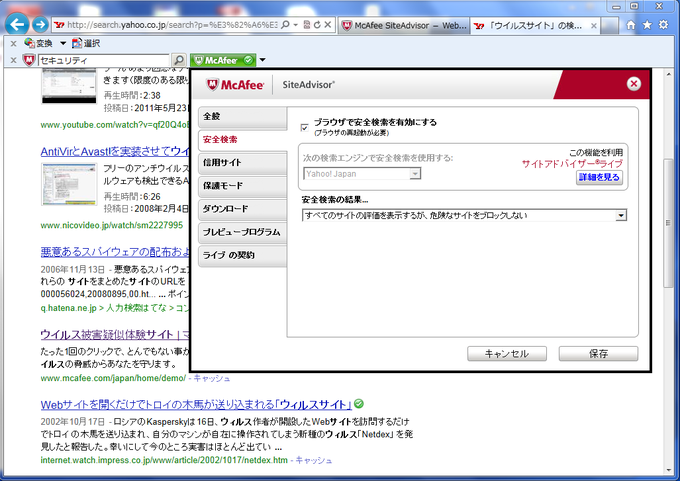Select 全般 settings tab
Viewport: 680px width, 481px height.
(242, 116)
